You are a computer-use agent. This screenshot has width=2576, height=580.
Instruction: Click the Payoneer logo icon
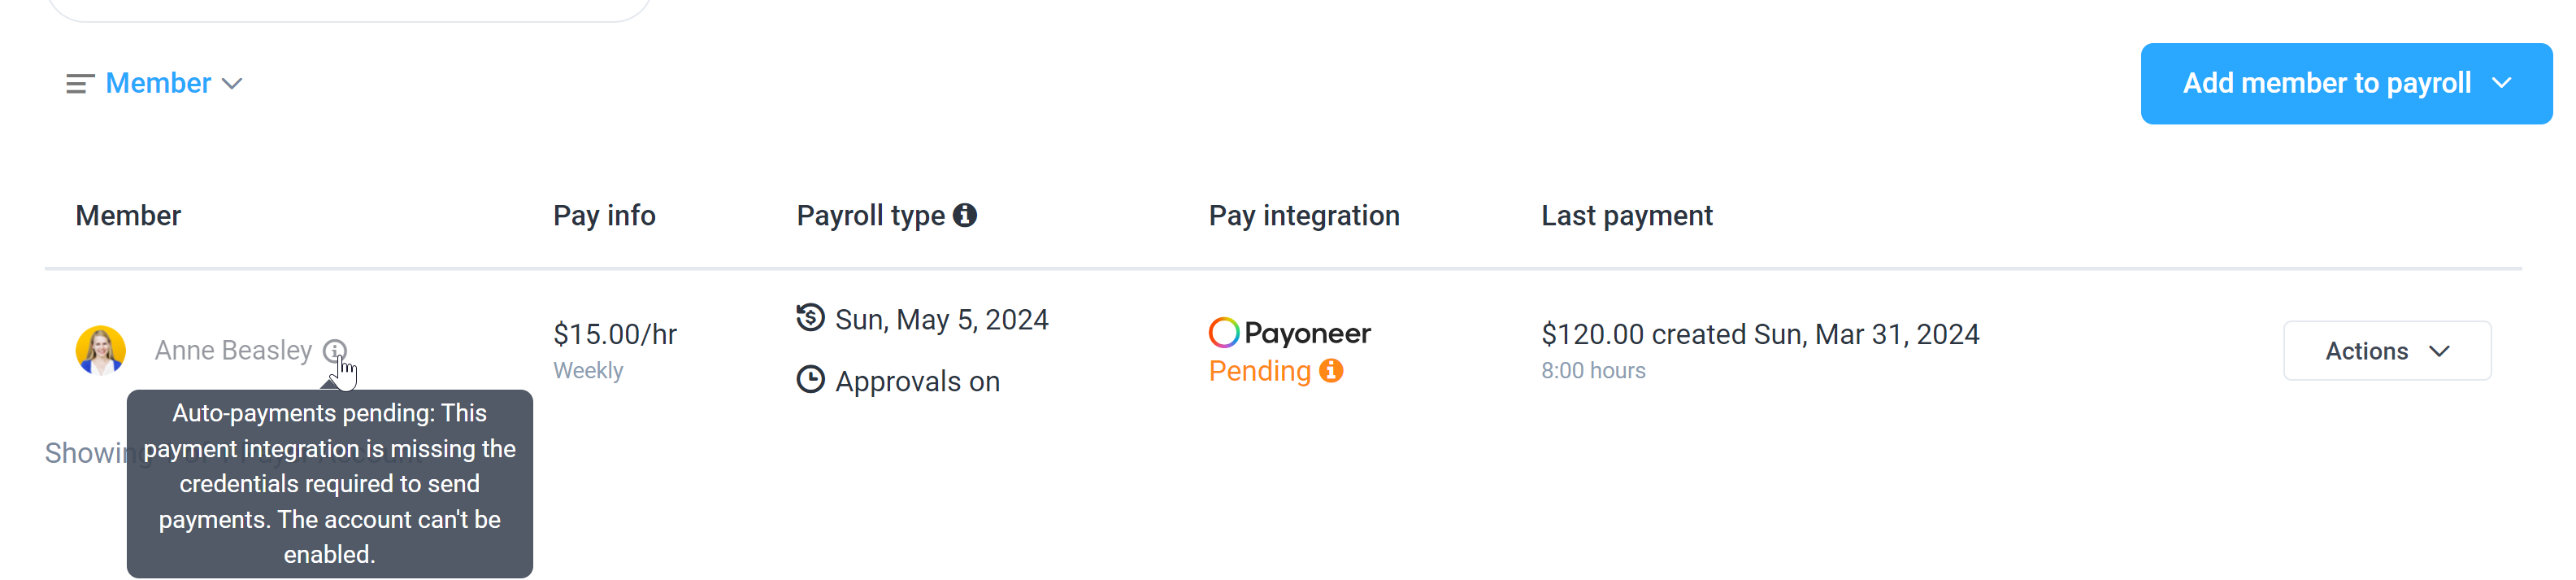(x=1224, y=332)
